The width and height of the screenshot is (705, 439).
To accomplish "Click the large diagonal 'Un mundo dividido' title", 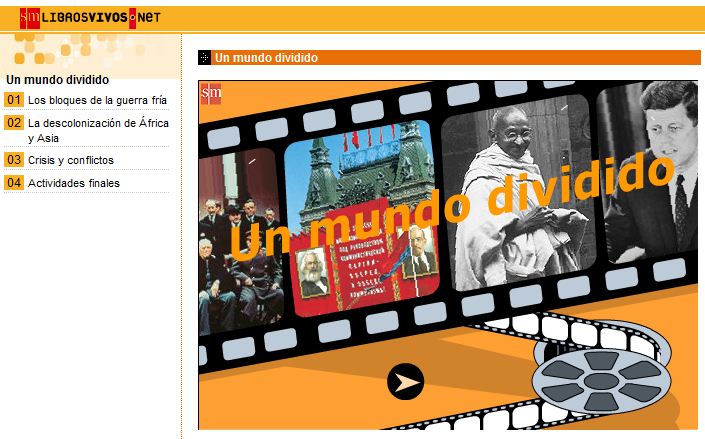I will coord(451,208).
